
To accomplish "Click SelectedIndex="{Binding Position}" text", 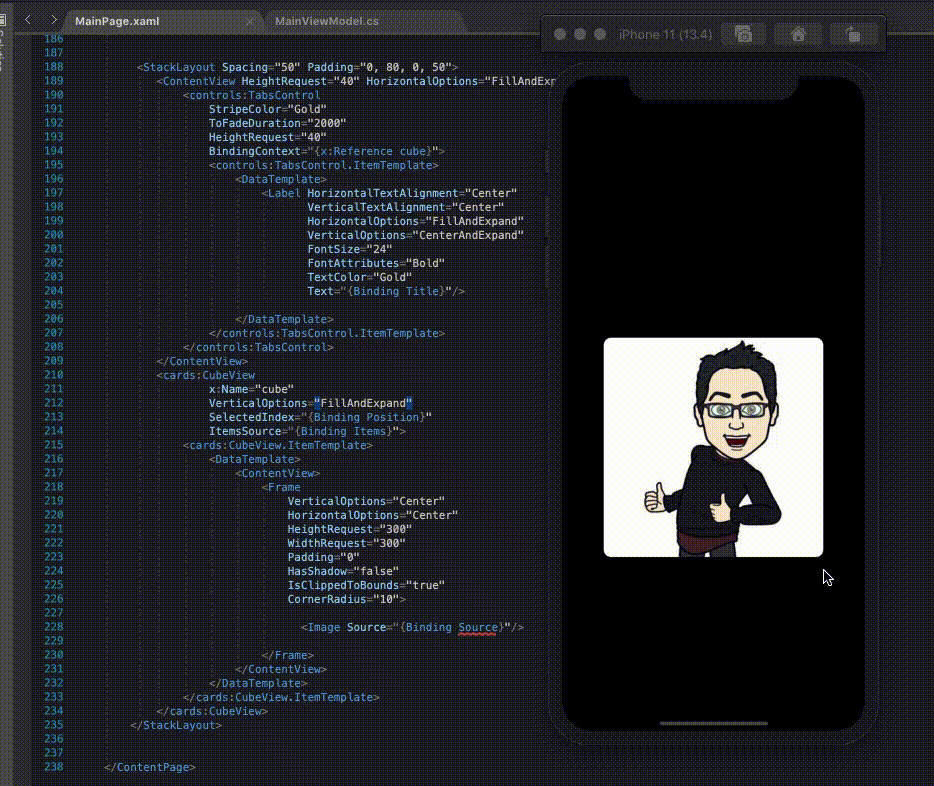I will [x=320, y=417].
